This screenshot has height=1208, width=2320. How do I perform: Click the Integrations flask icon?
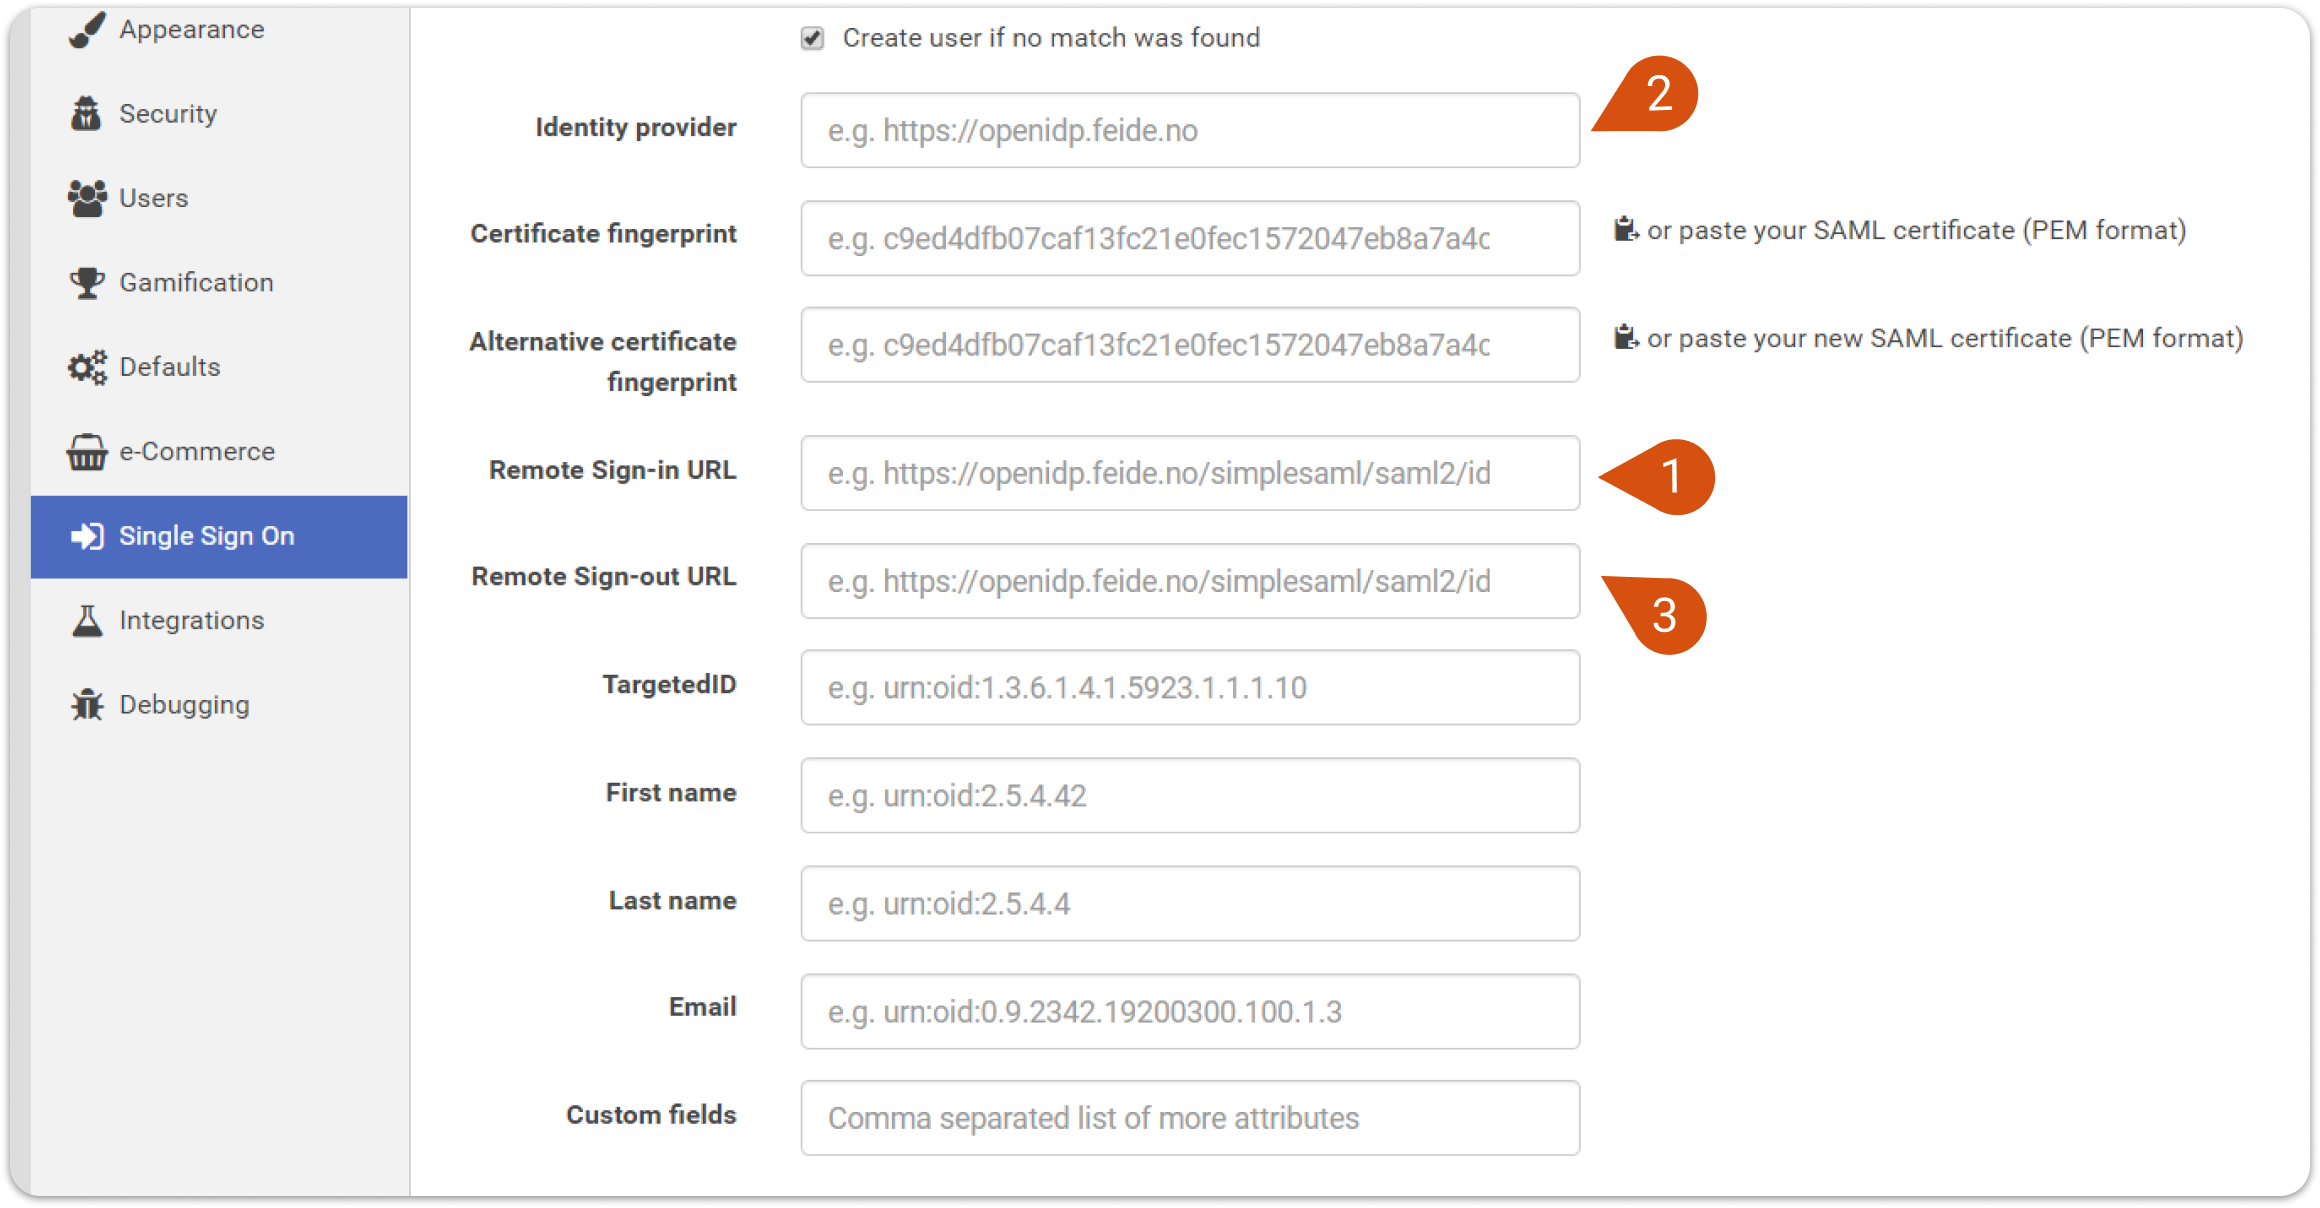[87, 620]
